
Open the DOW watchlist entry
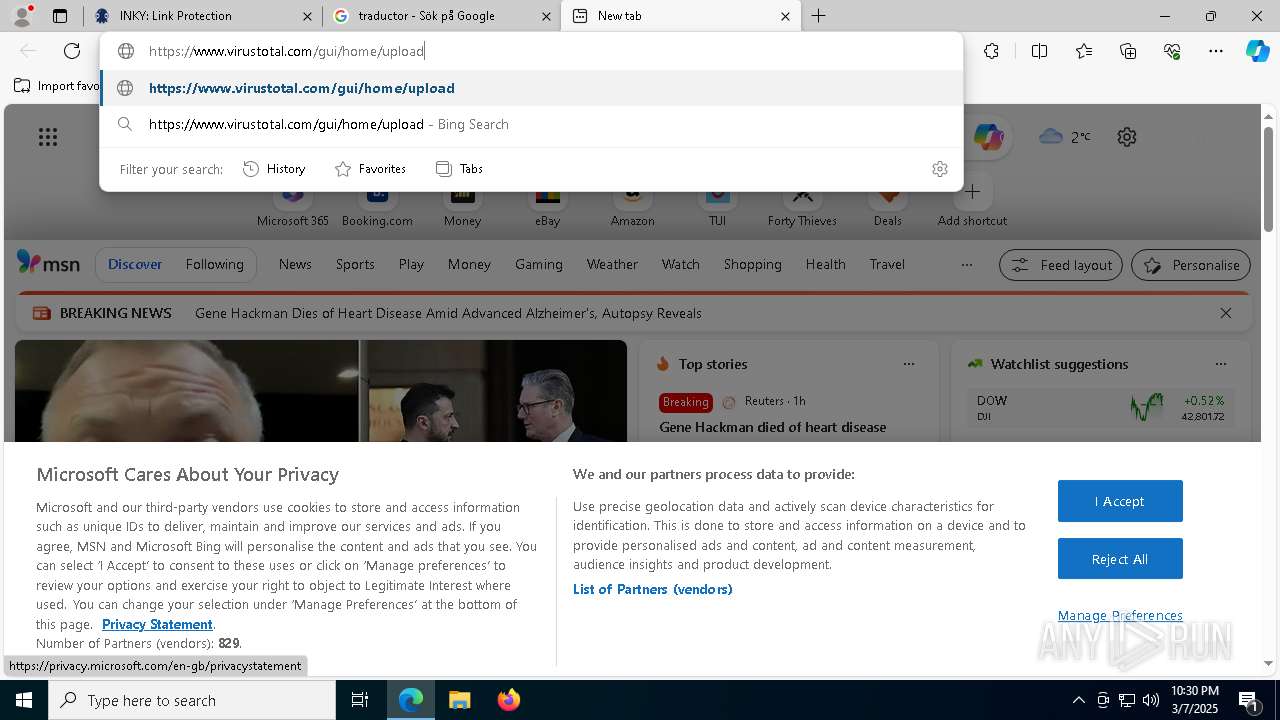(x=1100, y=407)
